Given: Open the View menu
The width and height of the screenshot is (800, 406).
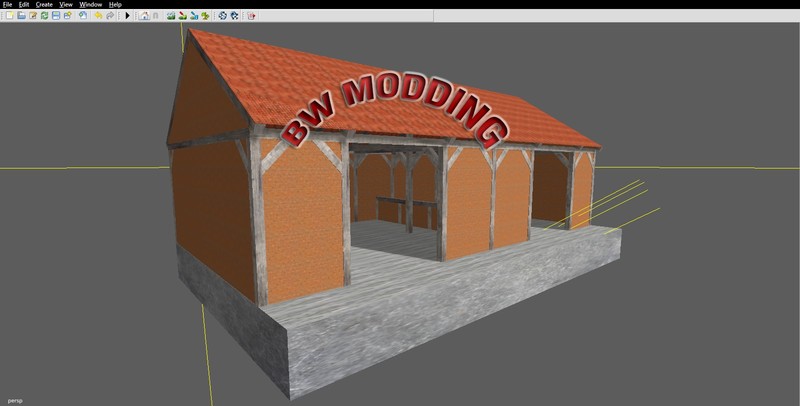Looking at the screenshot, I should pyautogui.click(x=66, y=5).
